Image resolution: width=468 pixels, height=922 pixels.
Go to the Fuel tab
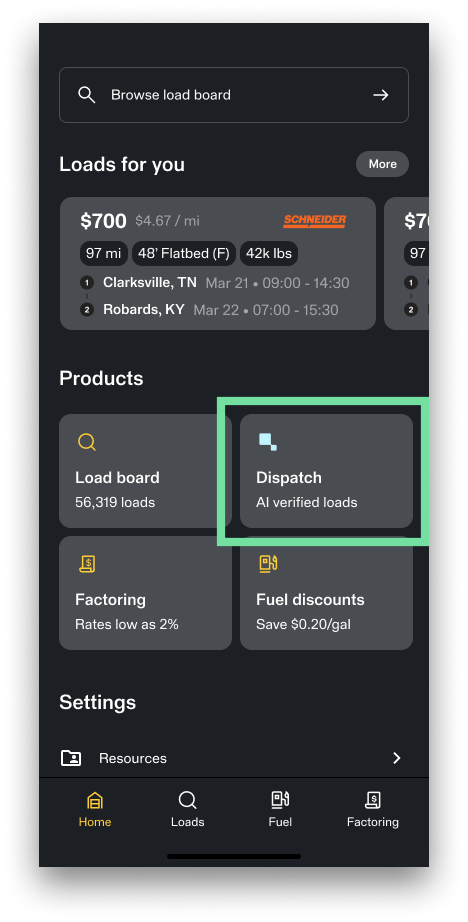click(x=280, y=810)
